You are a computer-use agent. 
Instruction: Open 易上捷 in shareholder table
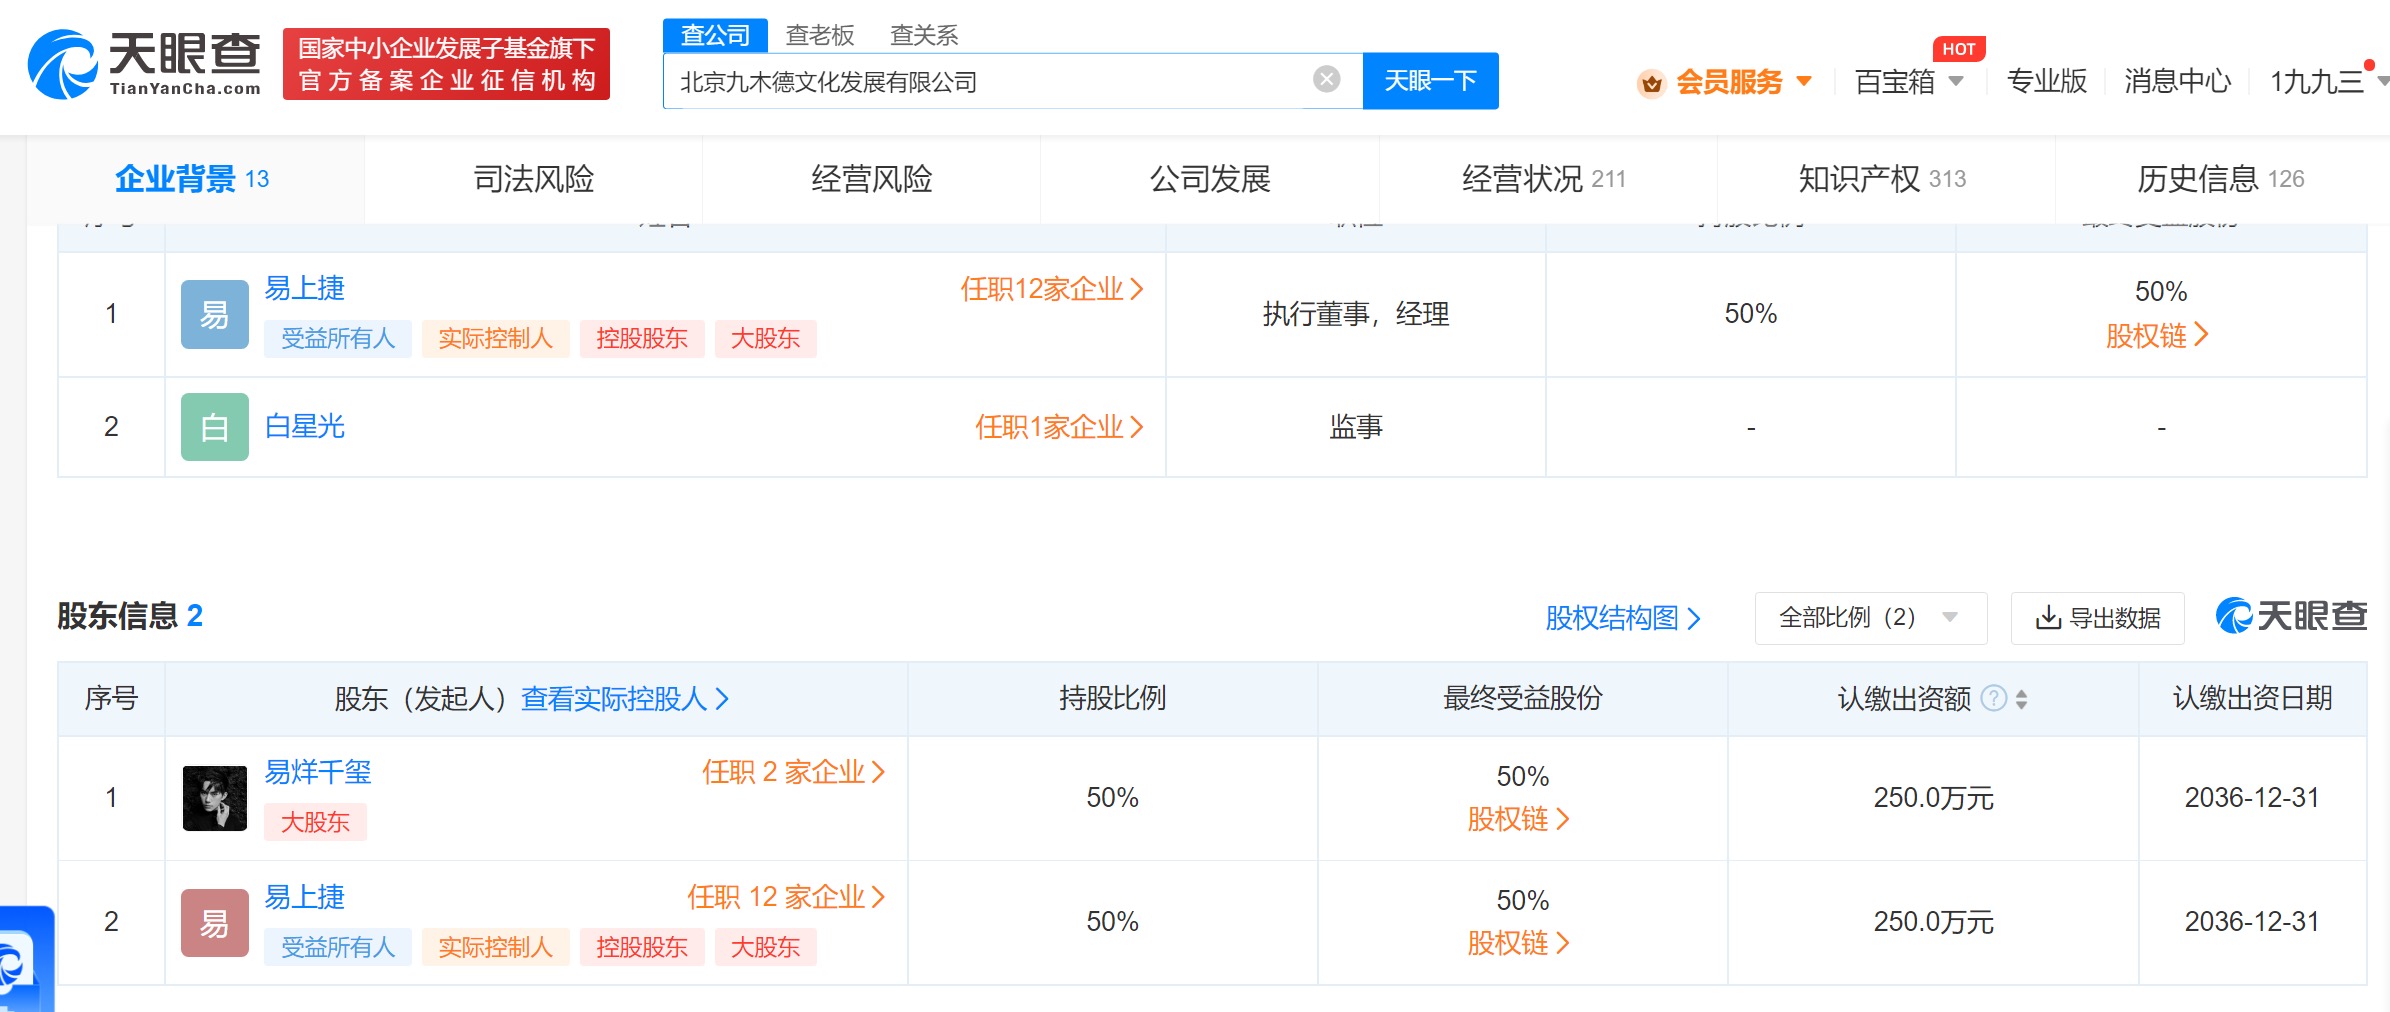304,897
